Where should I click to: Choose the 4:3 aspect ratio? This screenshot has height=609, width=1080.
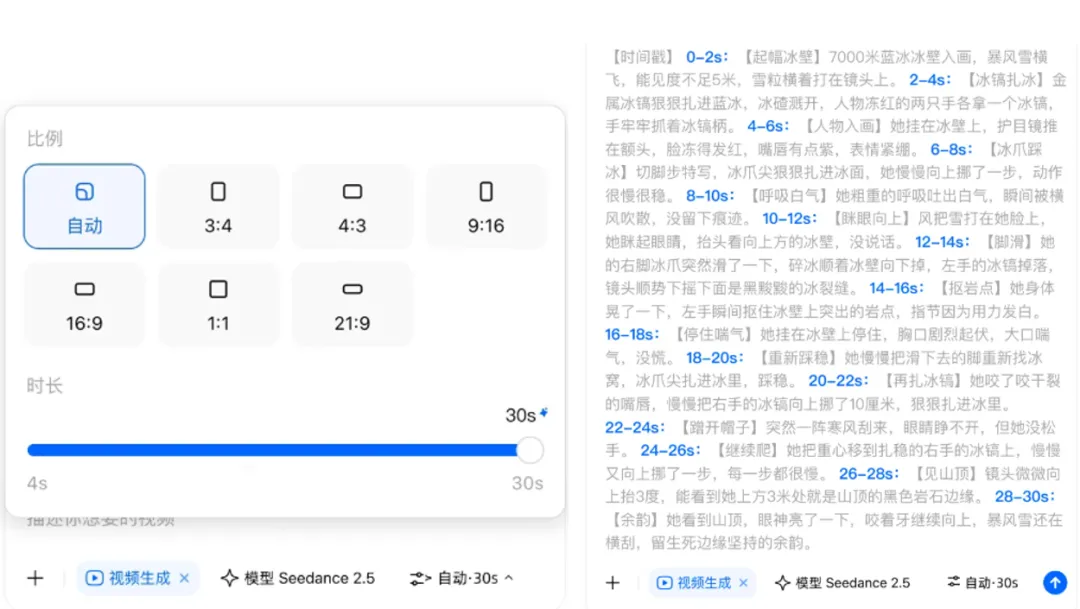tap(352, 206)
